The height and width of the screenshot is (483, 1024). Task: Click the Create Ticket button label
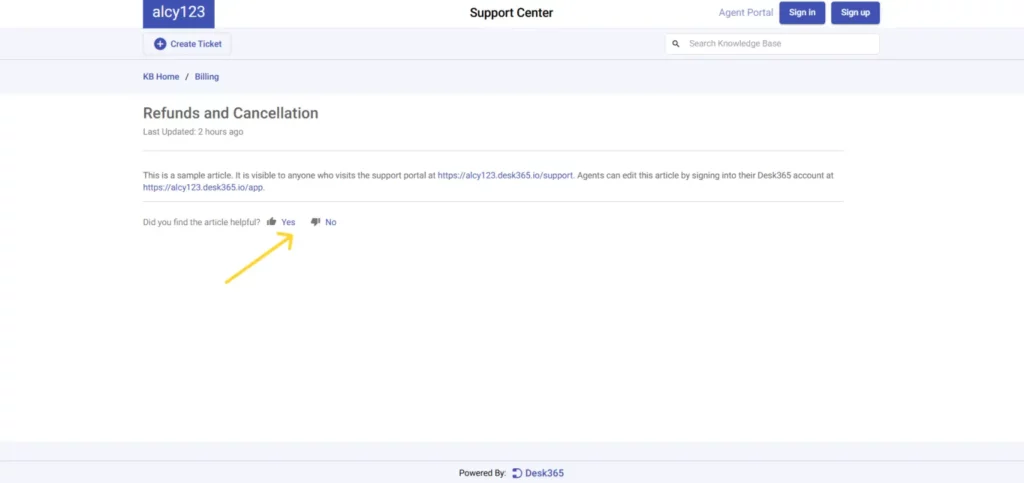196,44
